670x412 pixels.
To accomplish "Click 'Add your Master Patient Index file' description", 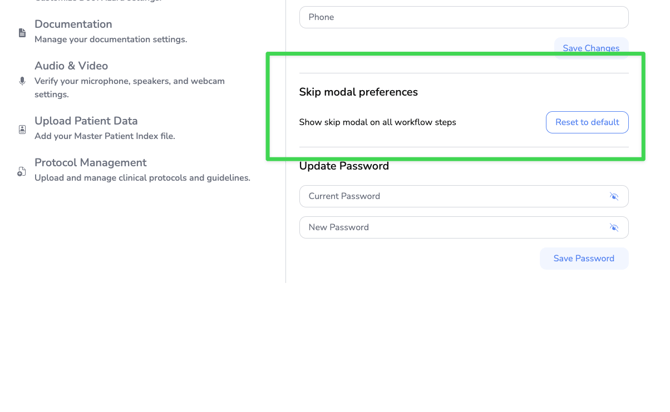I will click(104, 136).
